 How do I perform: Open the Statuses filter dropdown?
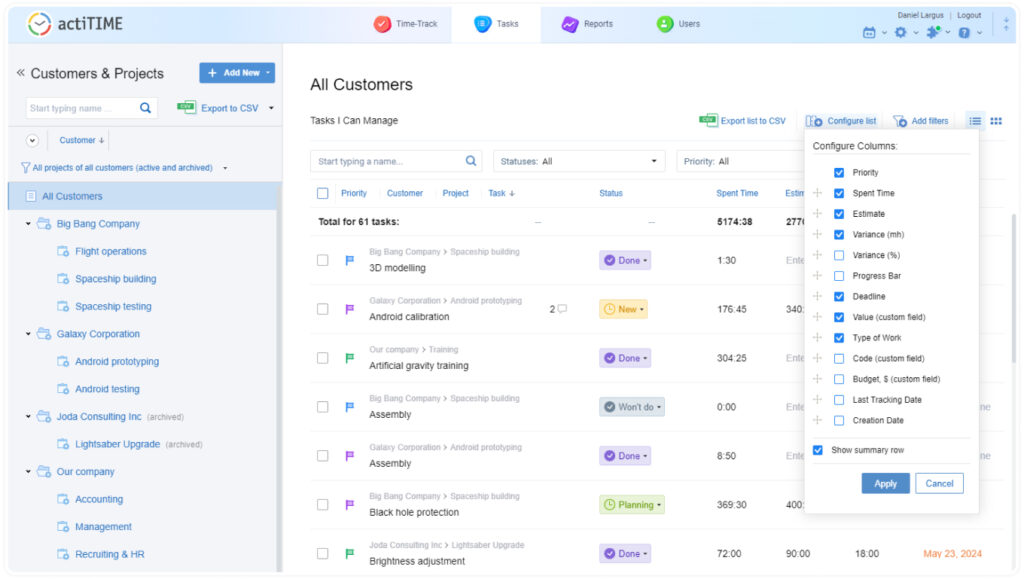pyautogui.click(x=579, y=161)
